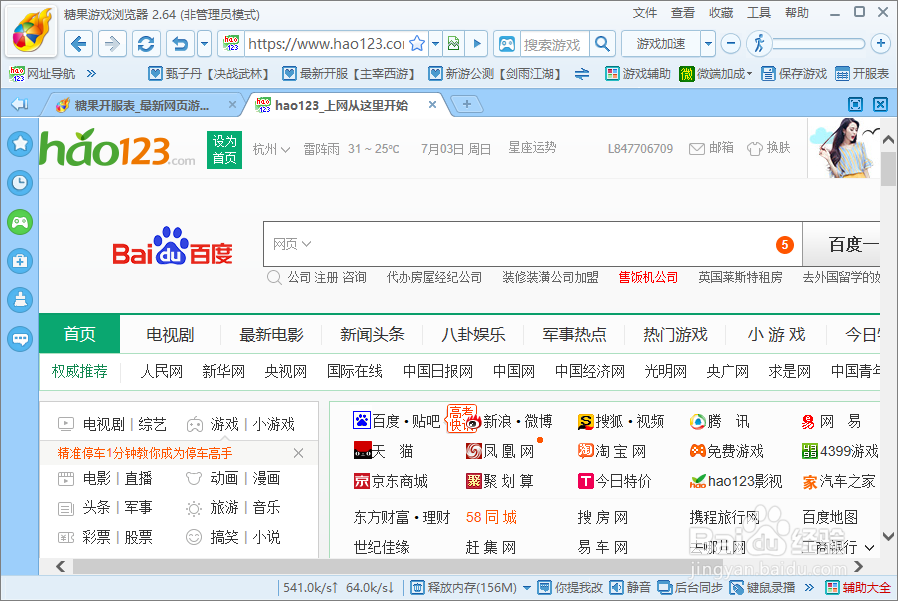Image resolution: width=898 pixels, height=601 pixels.
Task: Click the minus speed button
Action: pyautogui.click(x=731, y=44)
